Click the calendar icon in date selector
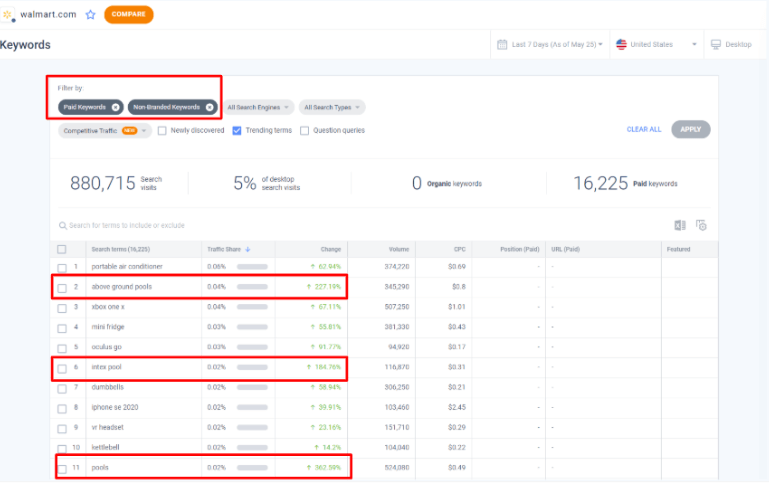The image size is (769, 486). pyautogui.click(x=502, y=45)
